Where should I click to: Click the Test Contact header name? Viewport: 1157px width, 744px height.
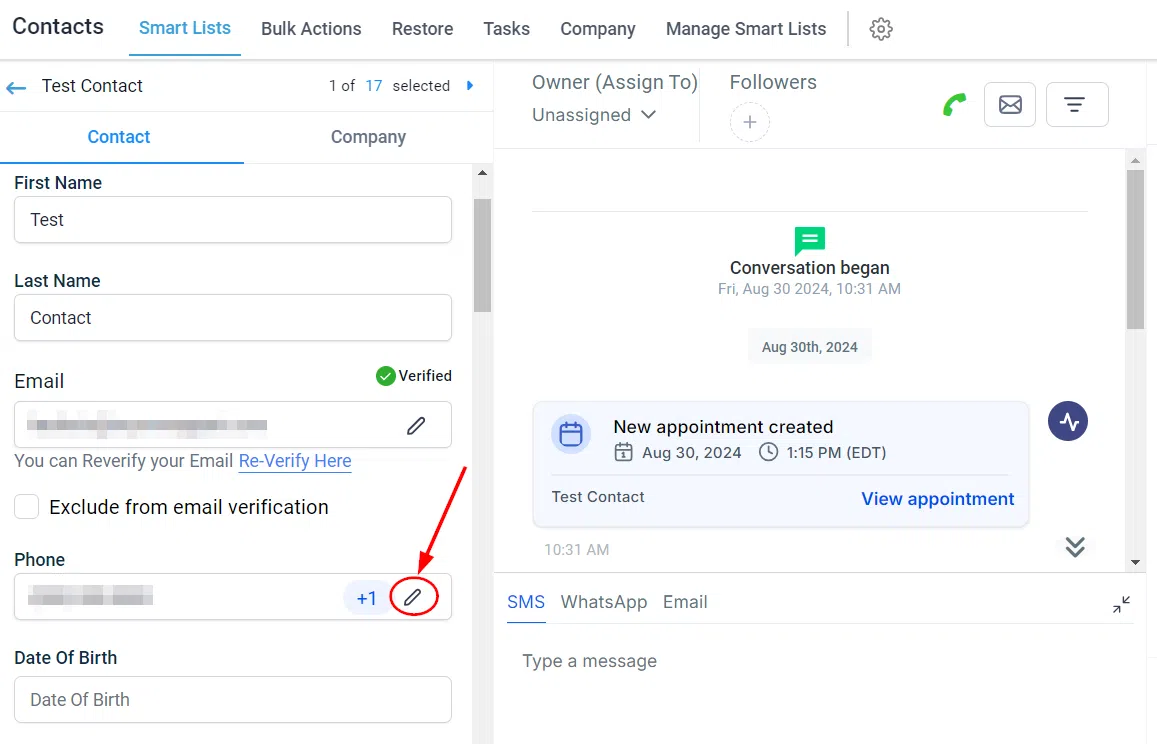[92, 86]
